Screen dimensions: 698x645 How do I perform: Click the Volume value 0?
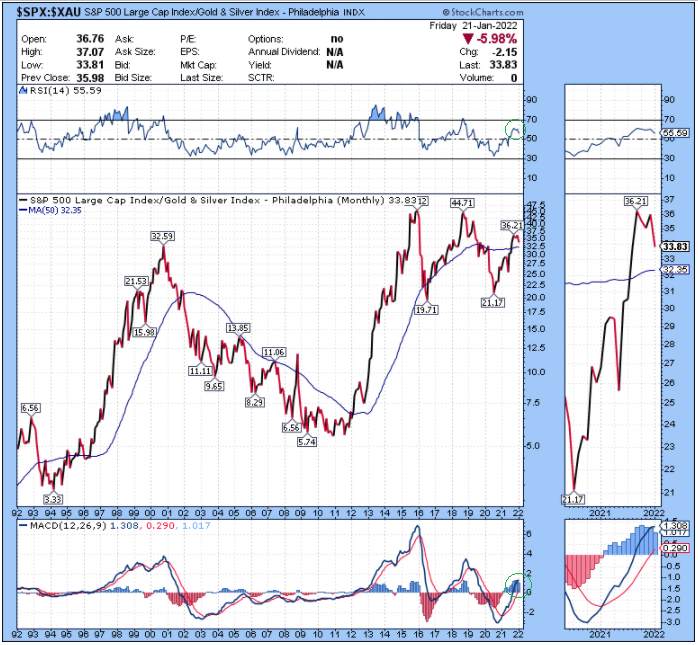click(x=514, y=78)
